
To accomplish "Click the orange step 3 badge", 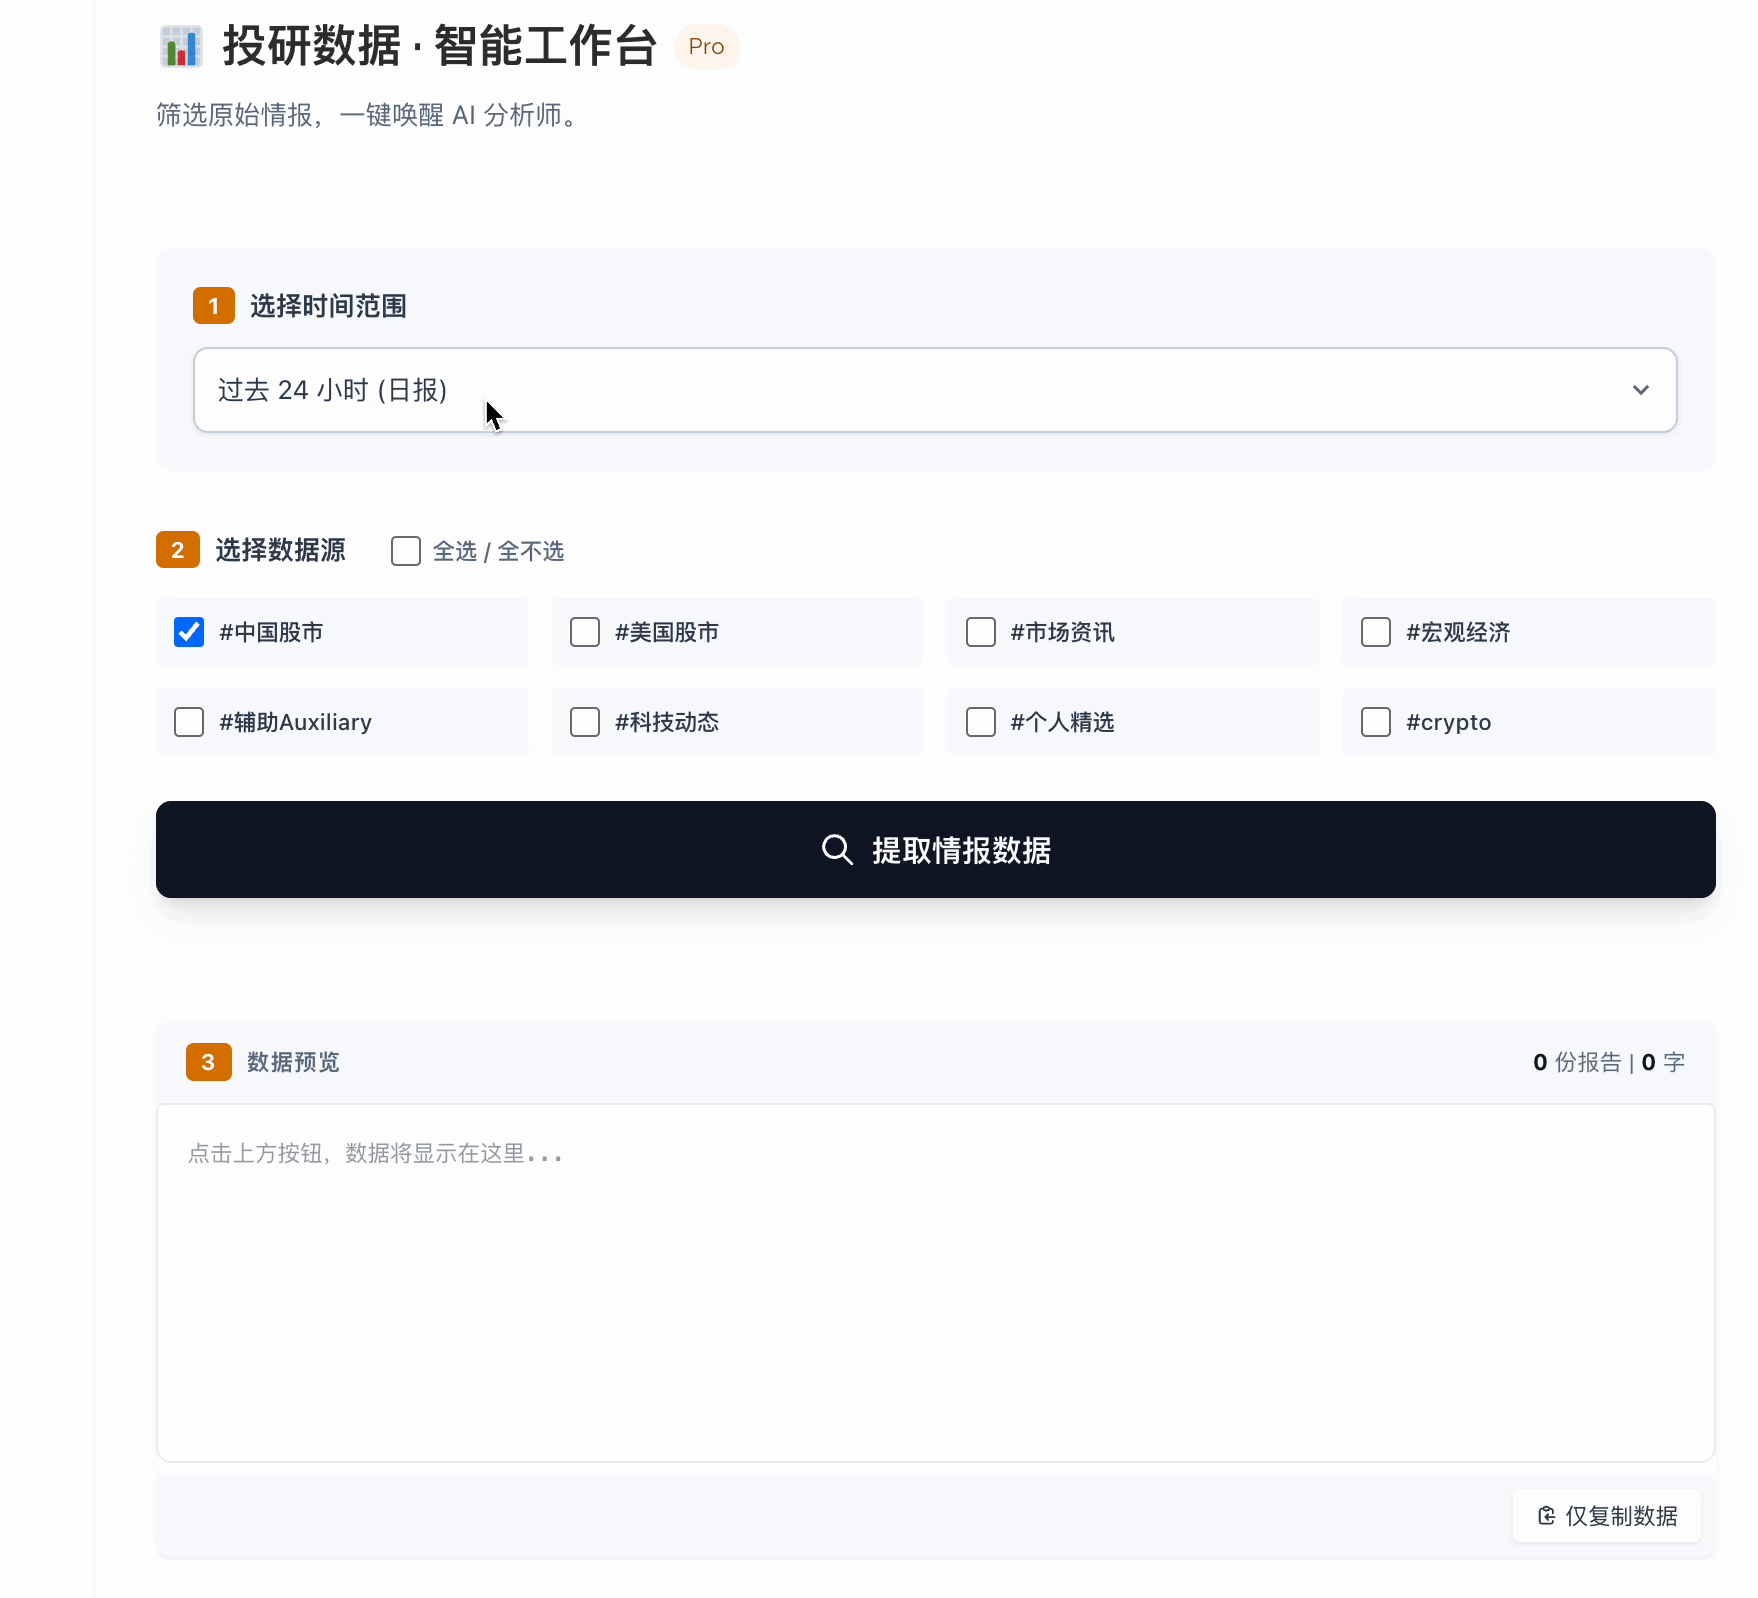I will pos(208,1062).
